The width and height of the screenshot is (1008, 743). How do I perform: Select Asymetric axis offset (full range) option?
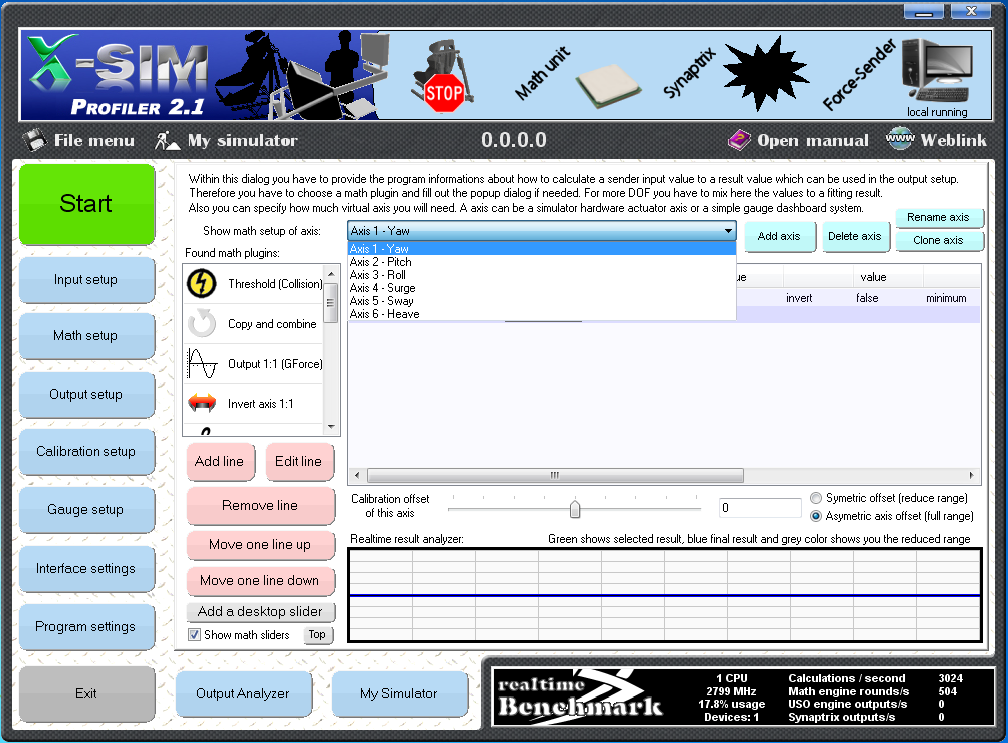pyautogui.click(x=816, y=516)
